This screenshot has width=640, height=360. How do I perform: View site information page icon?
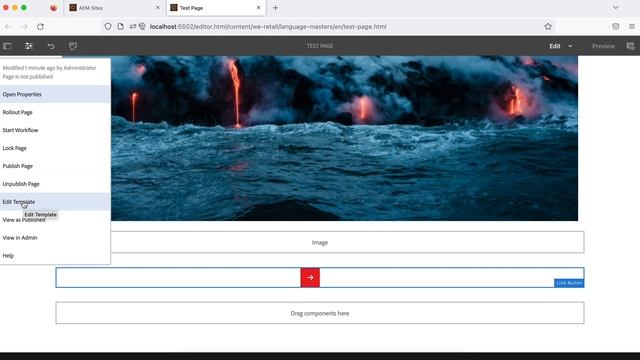(x=120, y=27)
